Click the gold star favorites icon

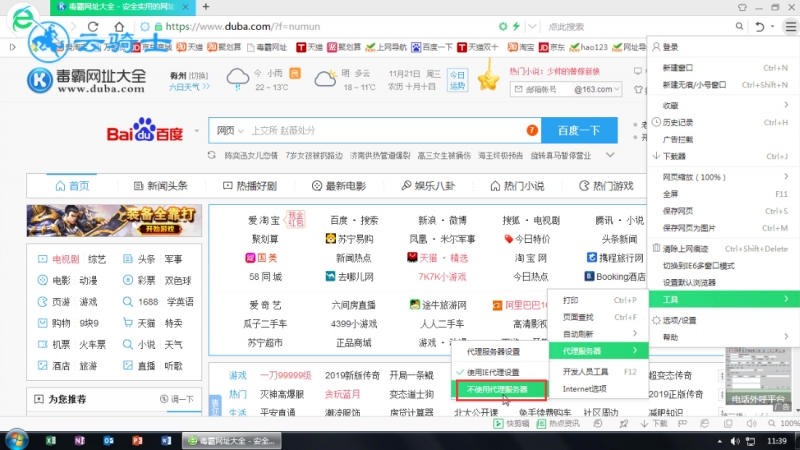pyautogui.click(x=488, y=79)
